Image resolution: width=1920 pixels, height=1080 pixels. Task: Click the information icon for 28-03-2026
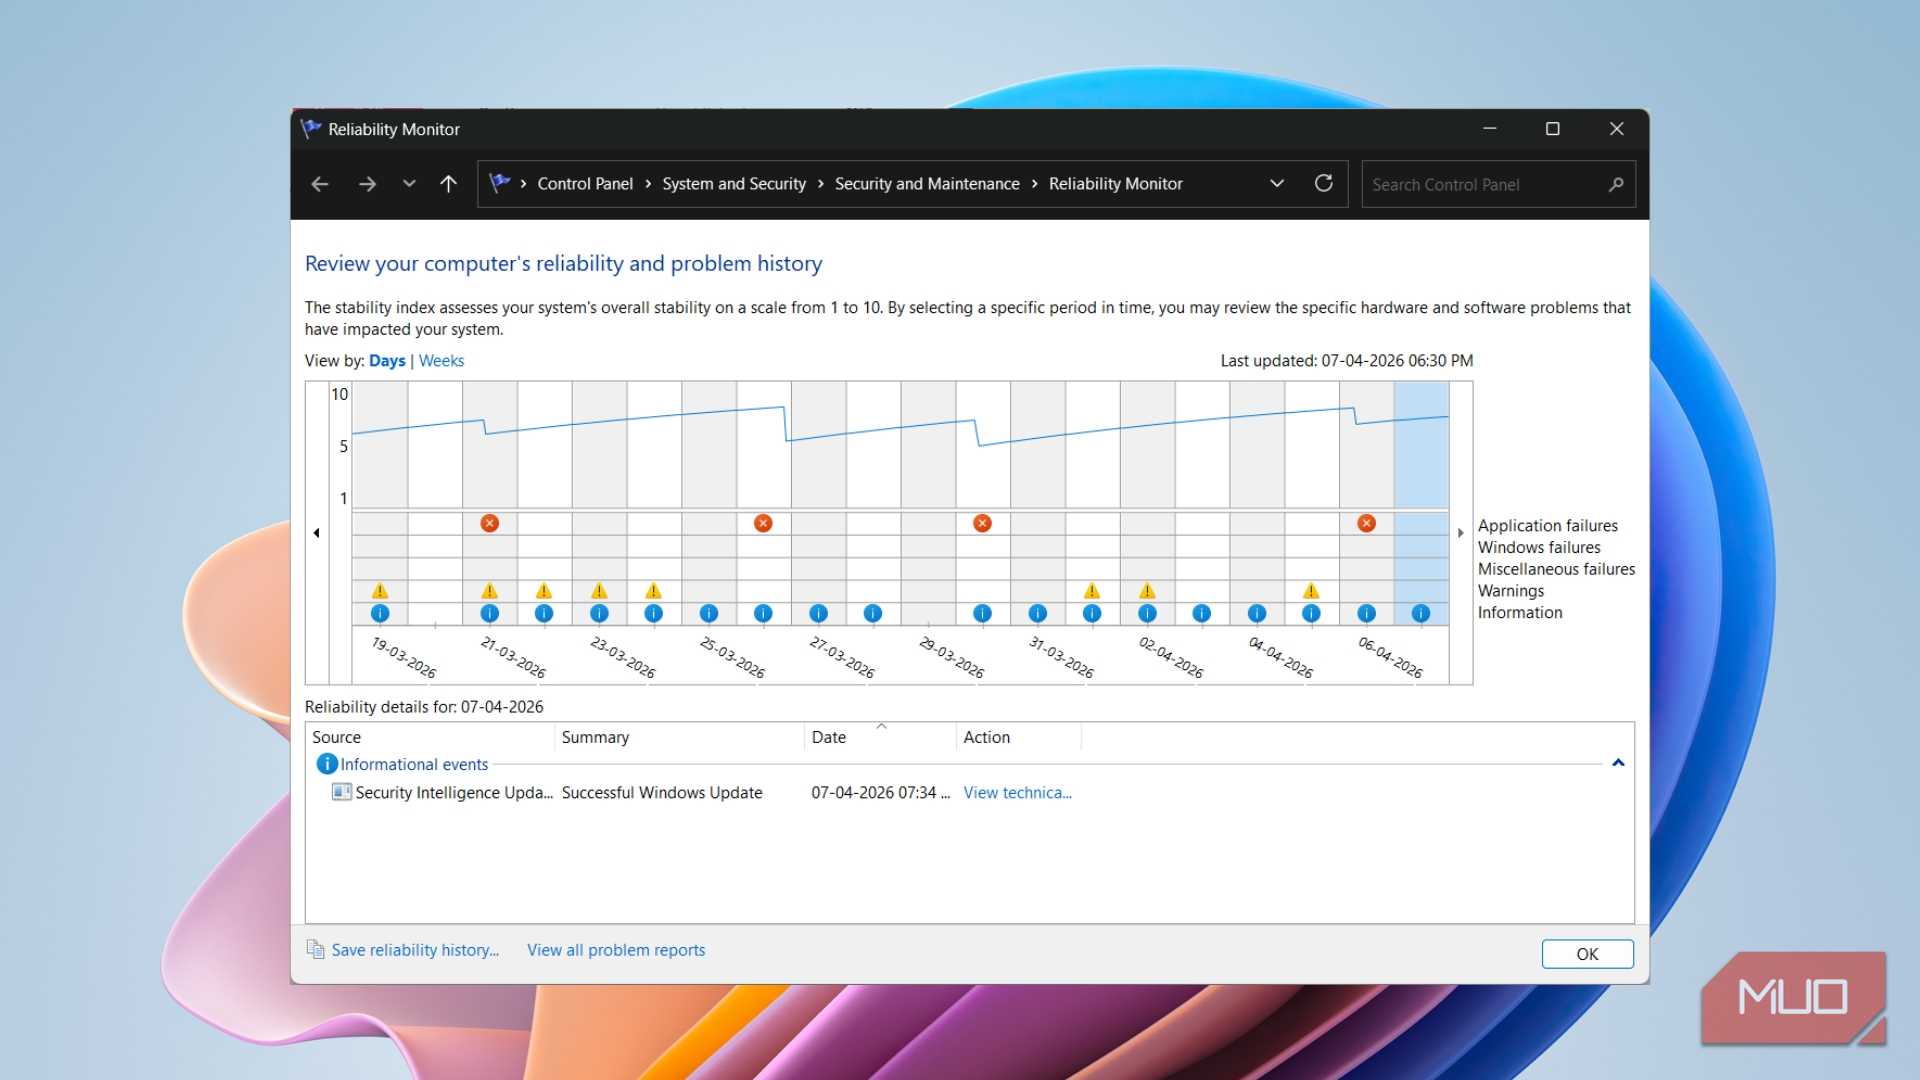click(x=873, y=613)
